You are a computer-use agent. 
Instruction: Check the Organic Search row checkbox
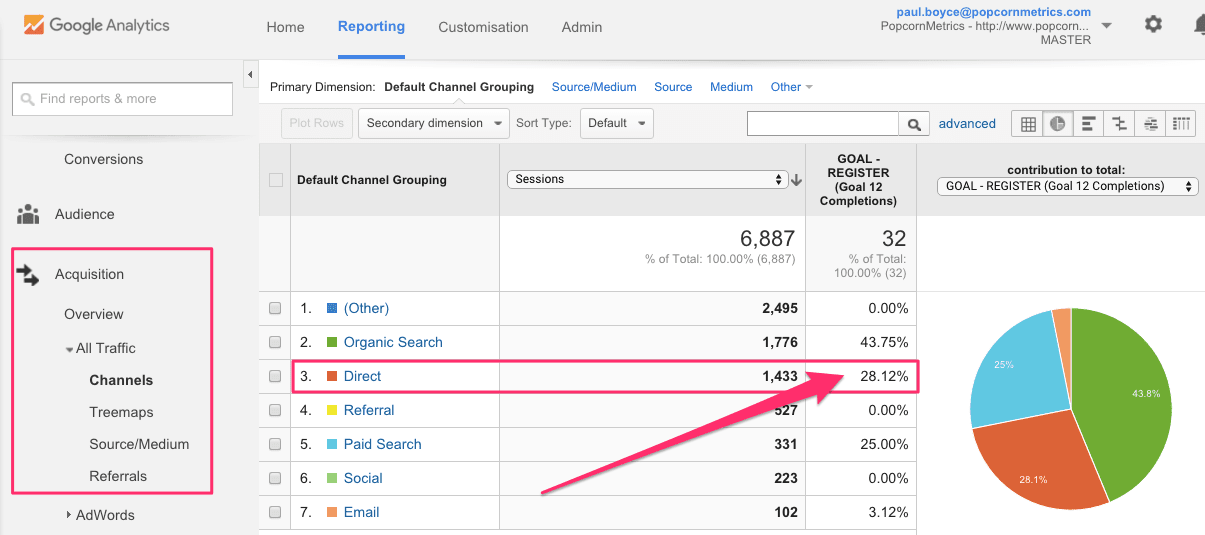[x=276, y=342]
